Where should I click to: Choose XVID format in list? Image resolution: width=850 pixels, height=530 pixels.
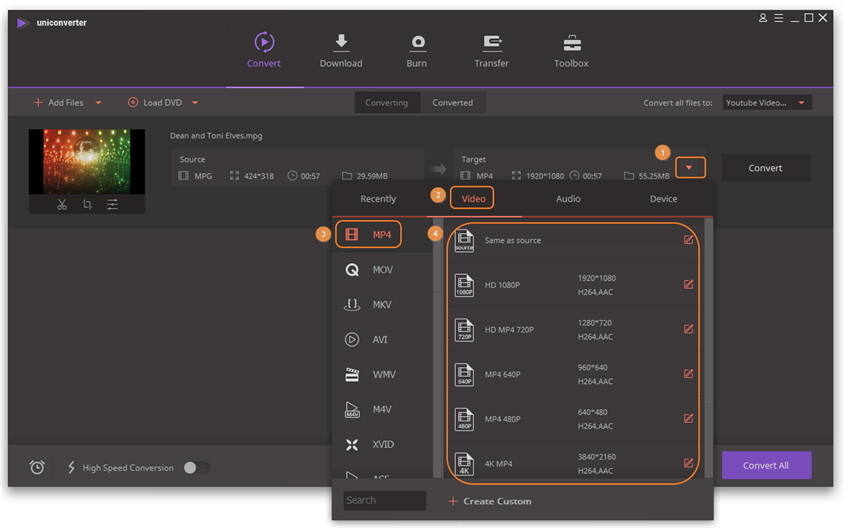click(x=382, y=444)
